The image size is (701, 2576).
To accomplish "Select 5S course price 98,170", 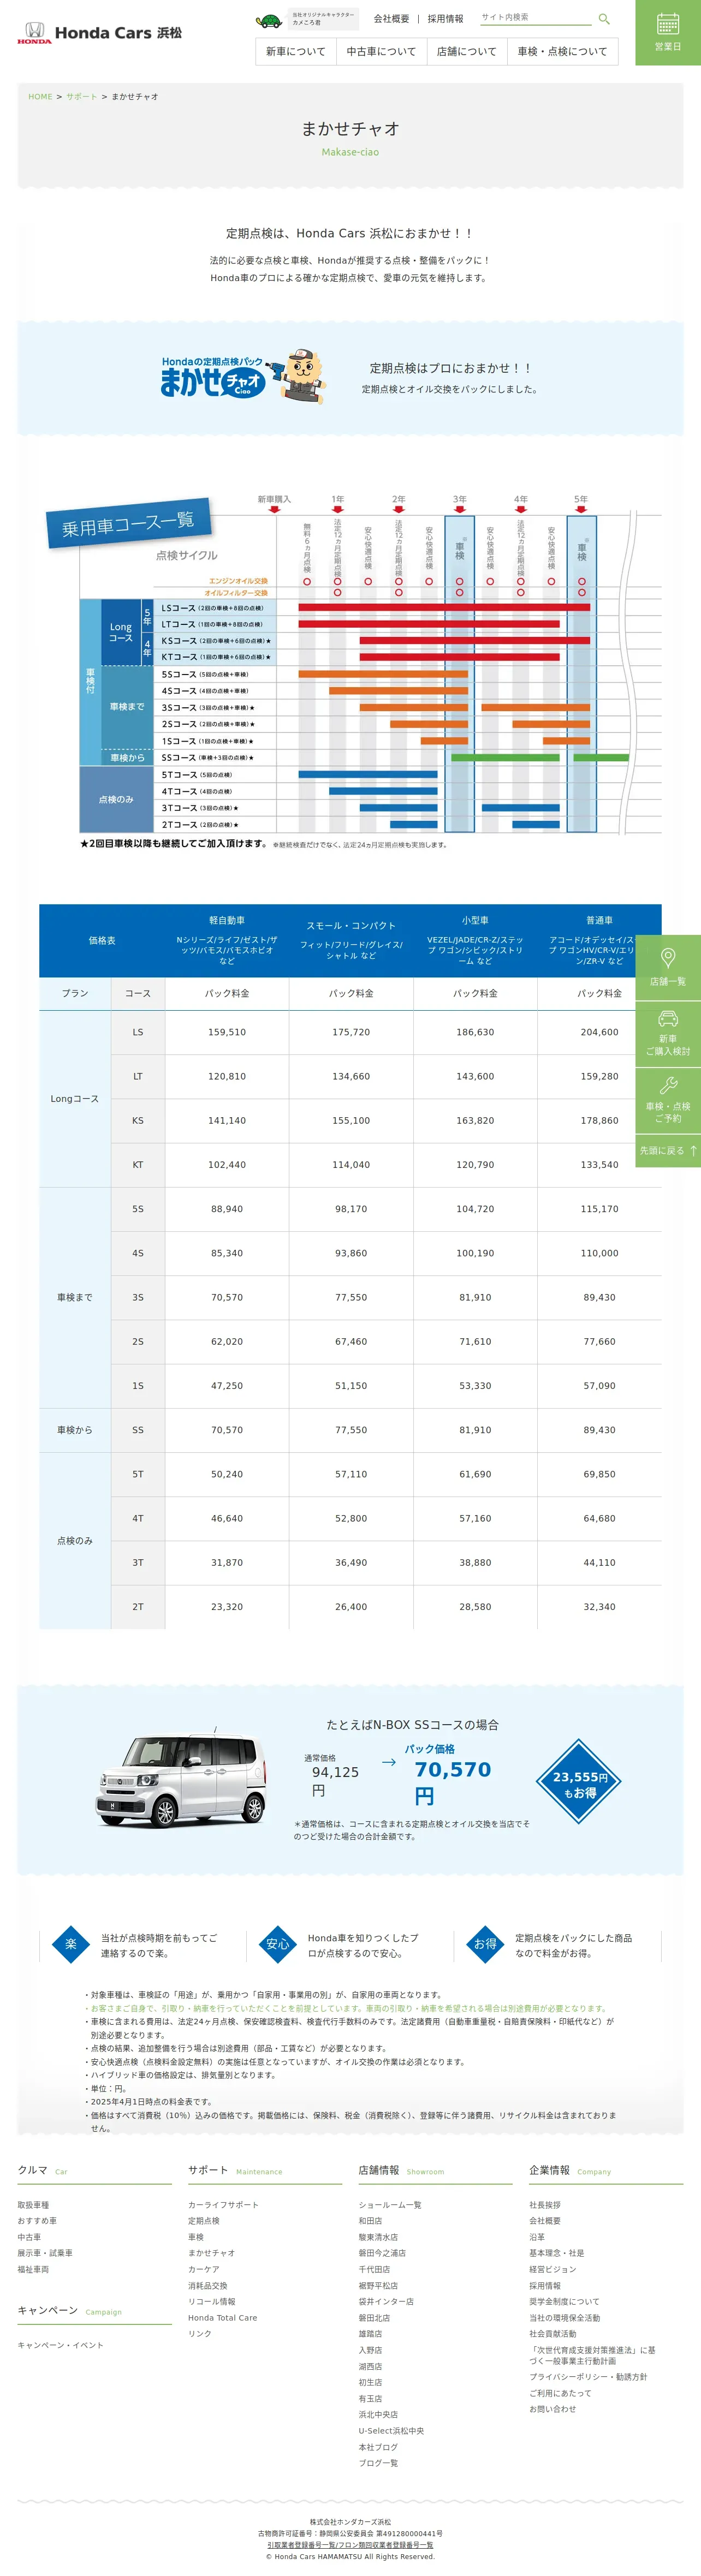I will (351, 1209).
